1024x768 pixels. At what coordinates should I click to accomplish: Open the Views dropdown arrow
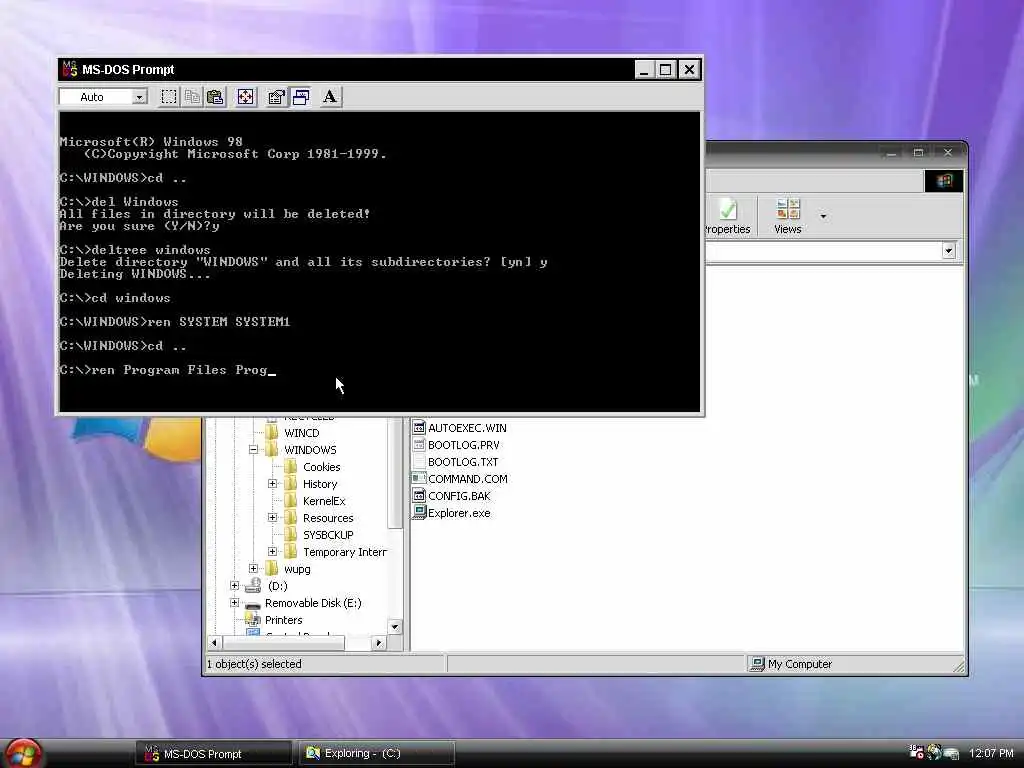(x=823, y=216)
